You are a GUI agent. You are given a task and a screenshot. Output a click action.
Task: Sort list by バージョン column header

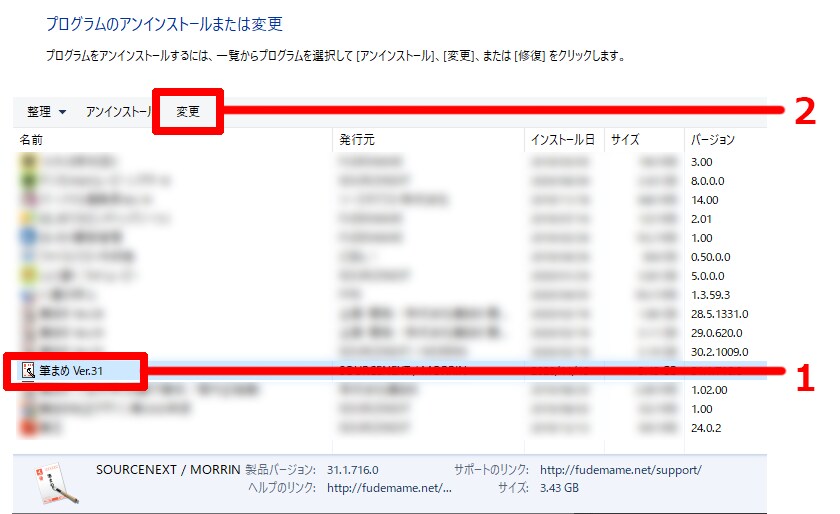coord(725,140)
